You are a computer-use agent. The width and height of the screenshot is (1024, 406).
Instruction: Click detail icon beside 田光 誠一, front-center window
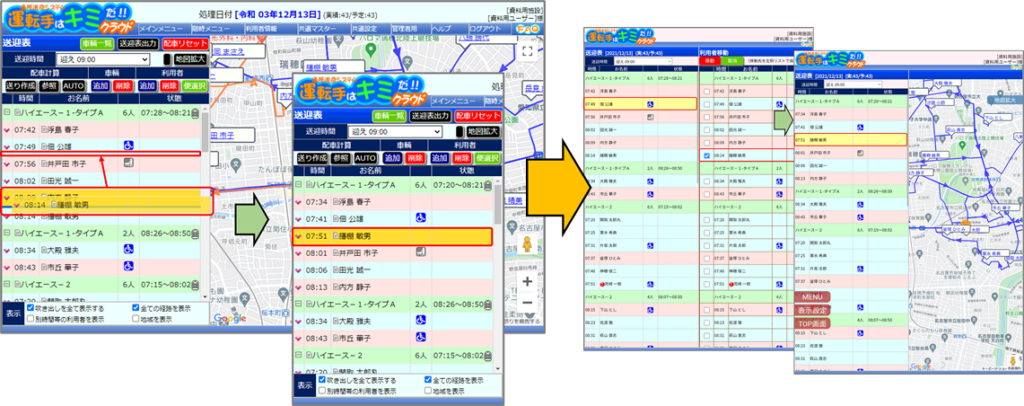click(x=336, y=270)
